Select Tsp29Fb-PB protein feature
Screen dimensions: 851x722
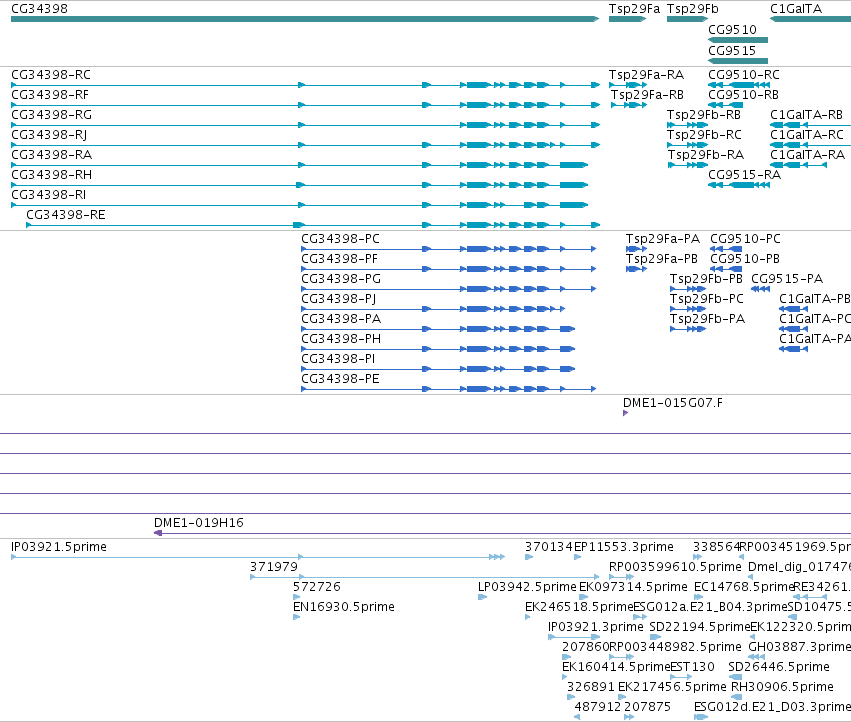click(688, 289)
